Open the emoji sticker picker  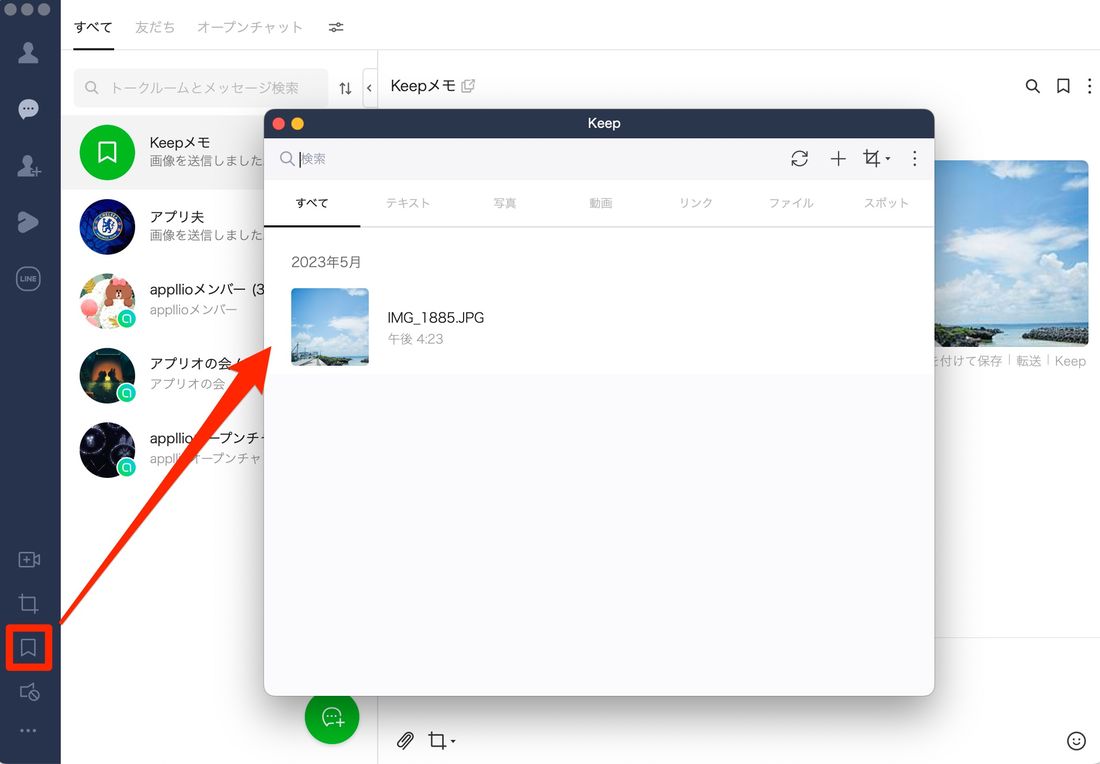coord(1075,741)
